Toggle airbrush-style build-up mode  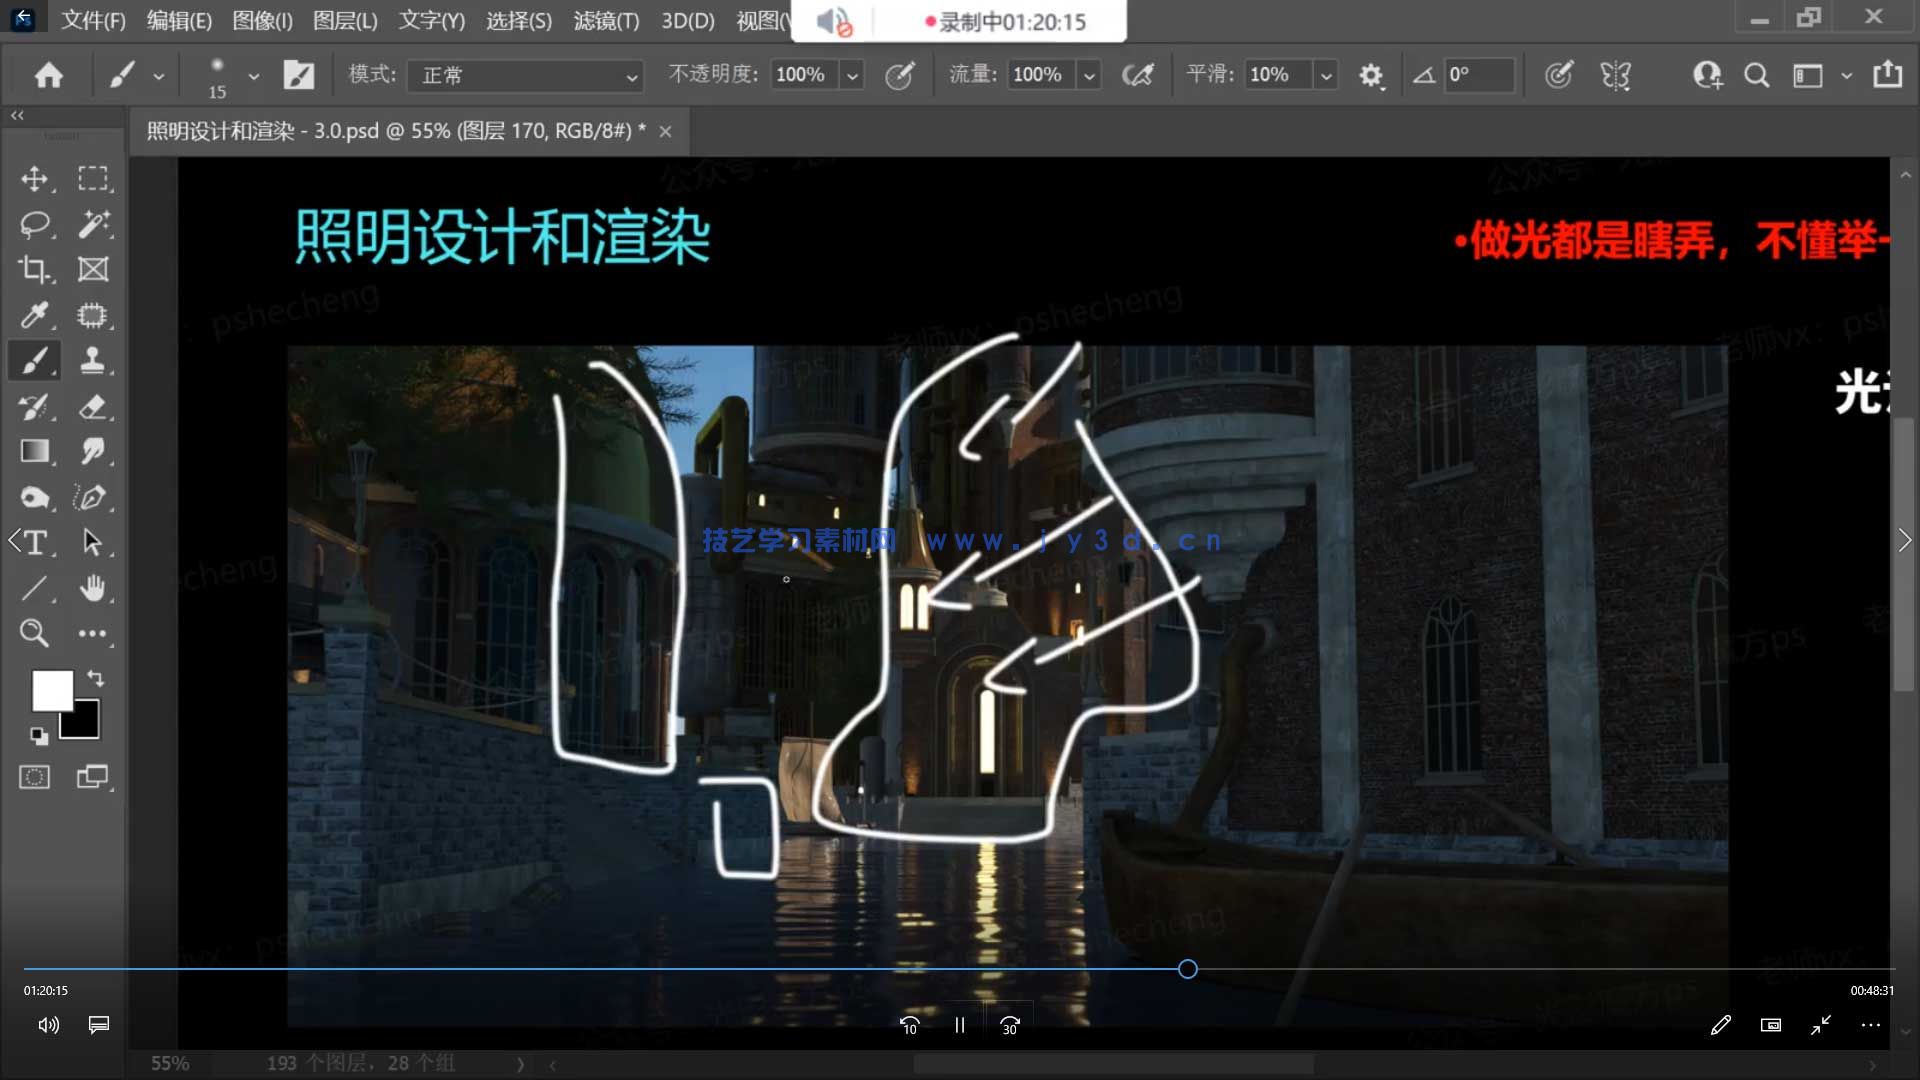click(1138, 74)
